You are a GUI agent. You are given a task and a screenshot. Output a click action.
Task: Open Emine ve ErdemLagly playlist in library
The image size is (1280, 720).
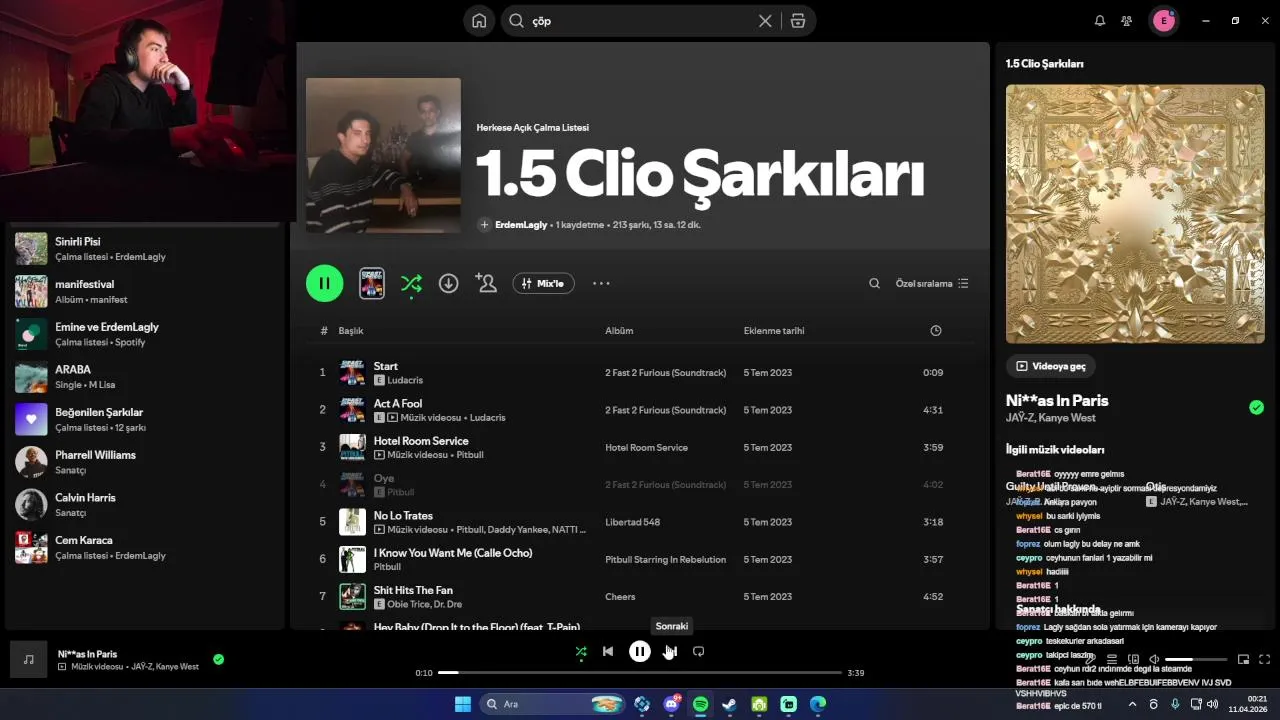tap(145, 334)
